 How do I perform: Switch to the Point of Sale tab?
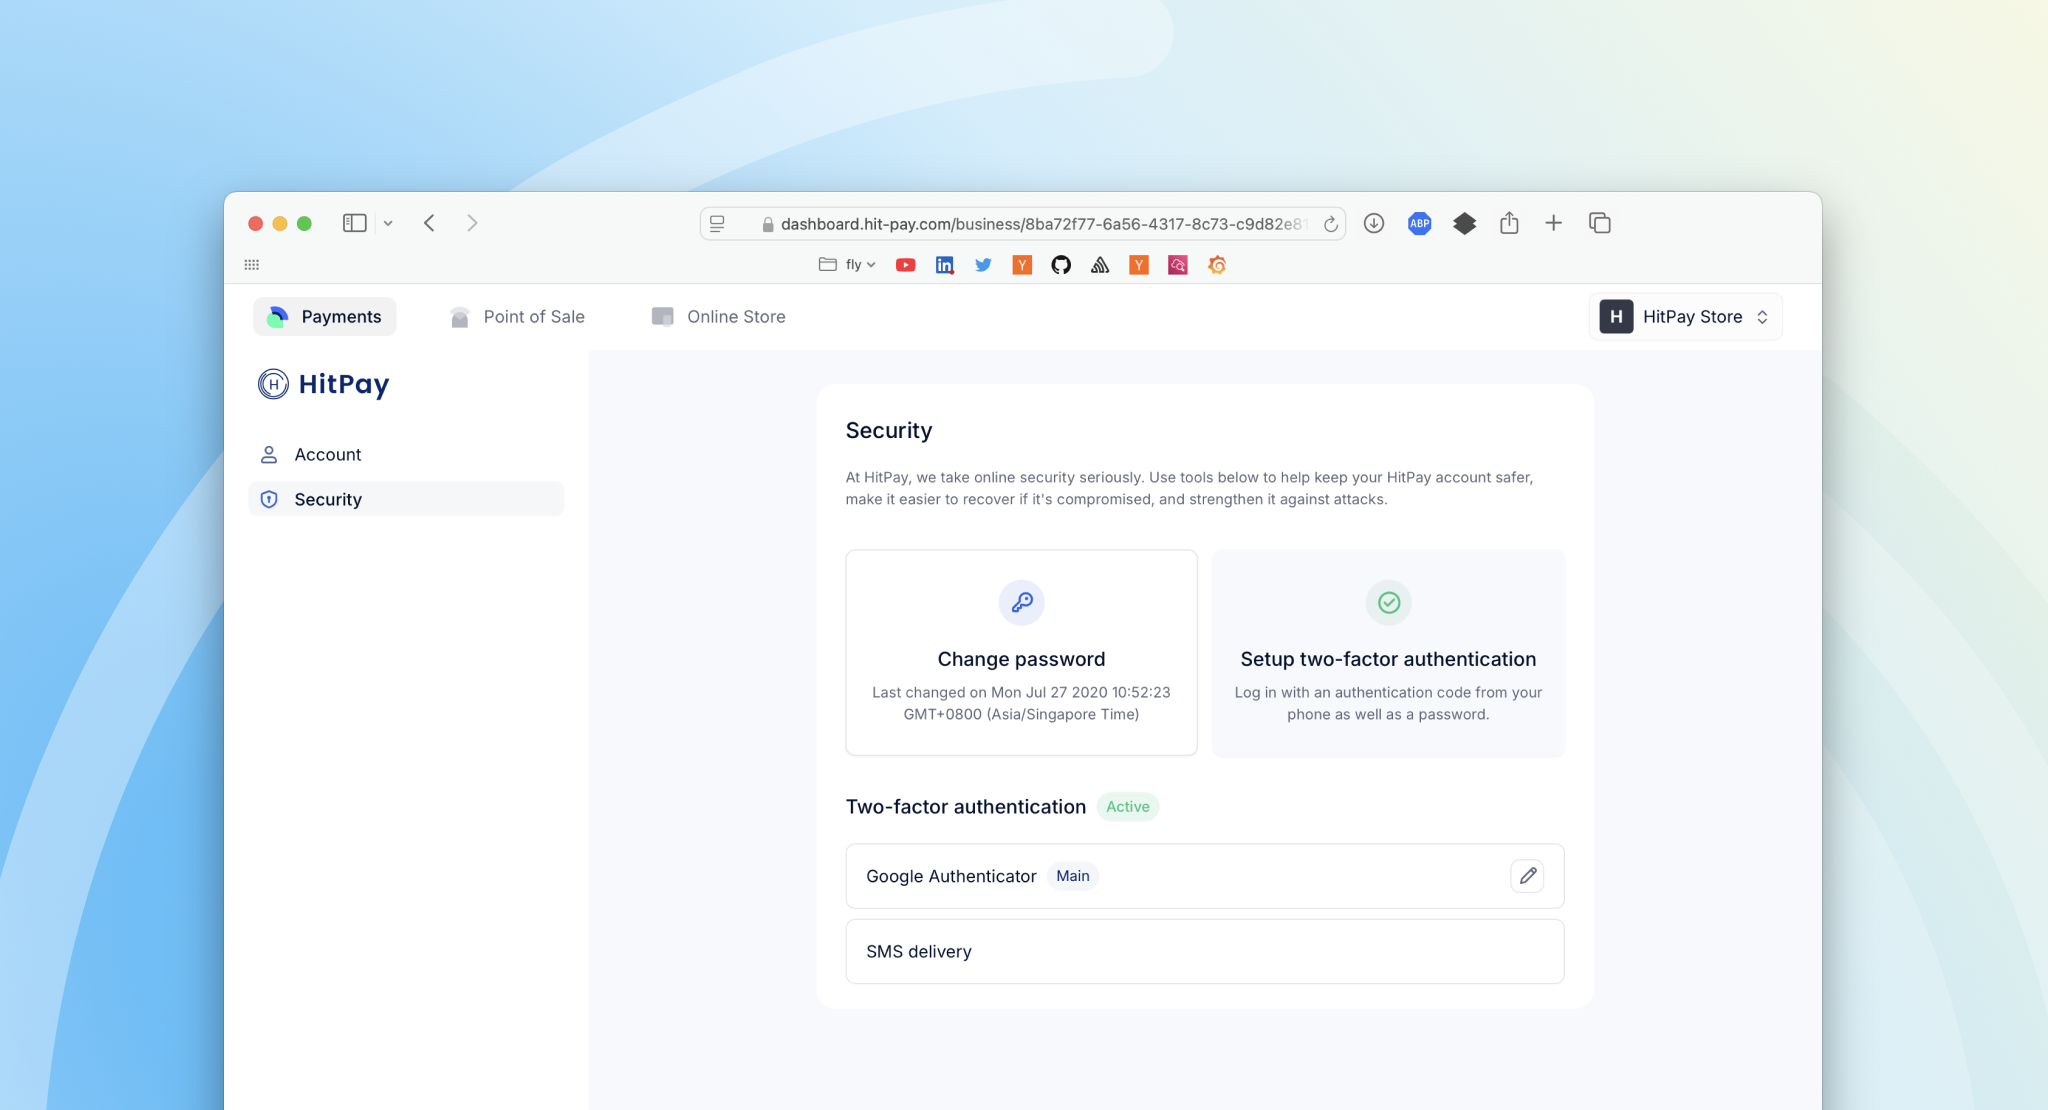click(517, 317)
